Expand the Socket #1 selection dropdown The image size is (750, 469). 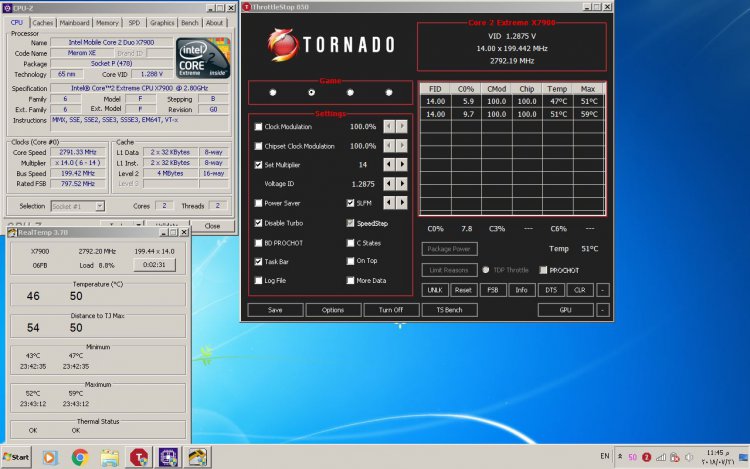(x=99, y=206)
